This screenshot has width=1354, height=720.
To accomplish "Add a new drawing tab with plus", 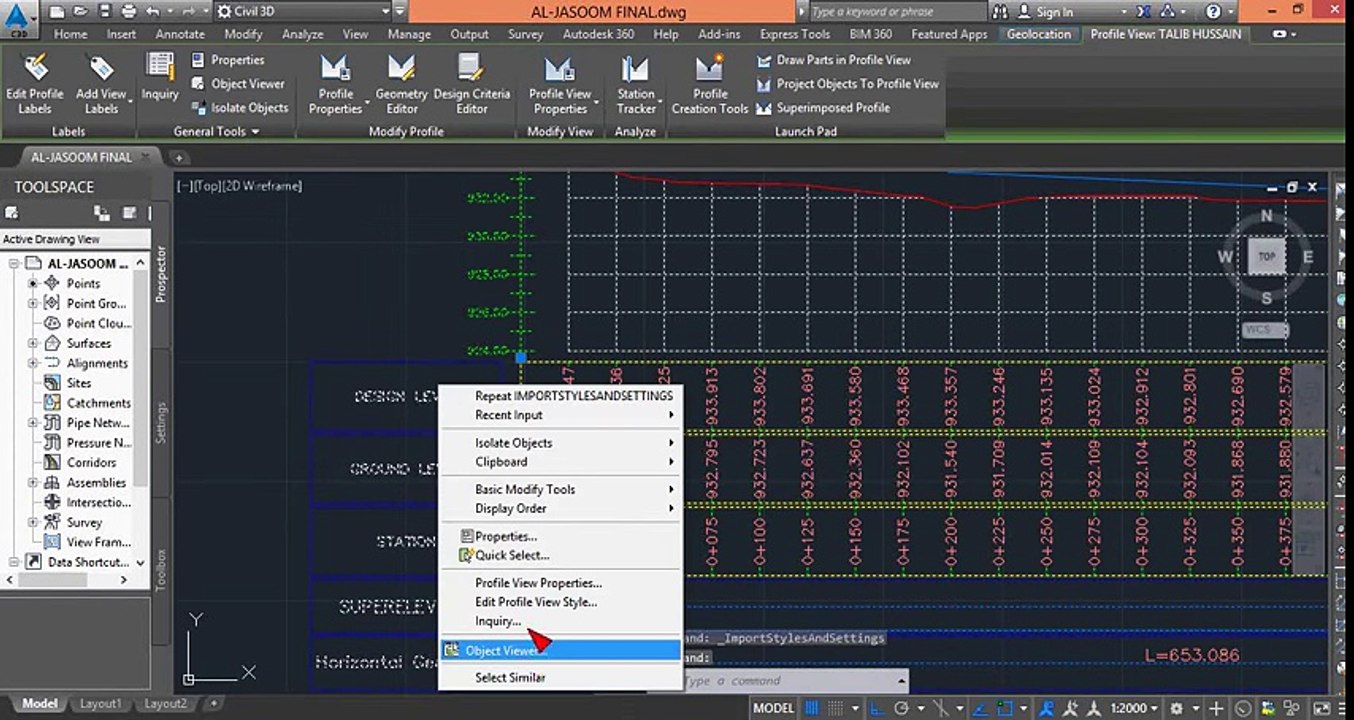I will pos(179,158).
